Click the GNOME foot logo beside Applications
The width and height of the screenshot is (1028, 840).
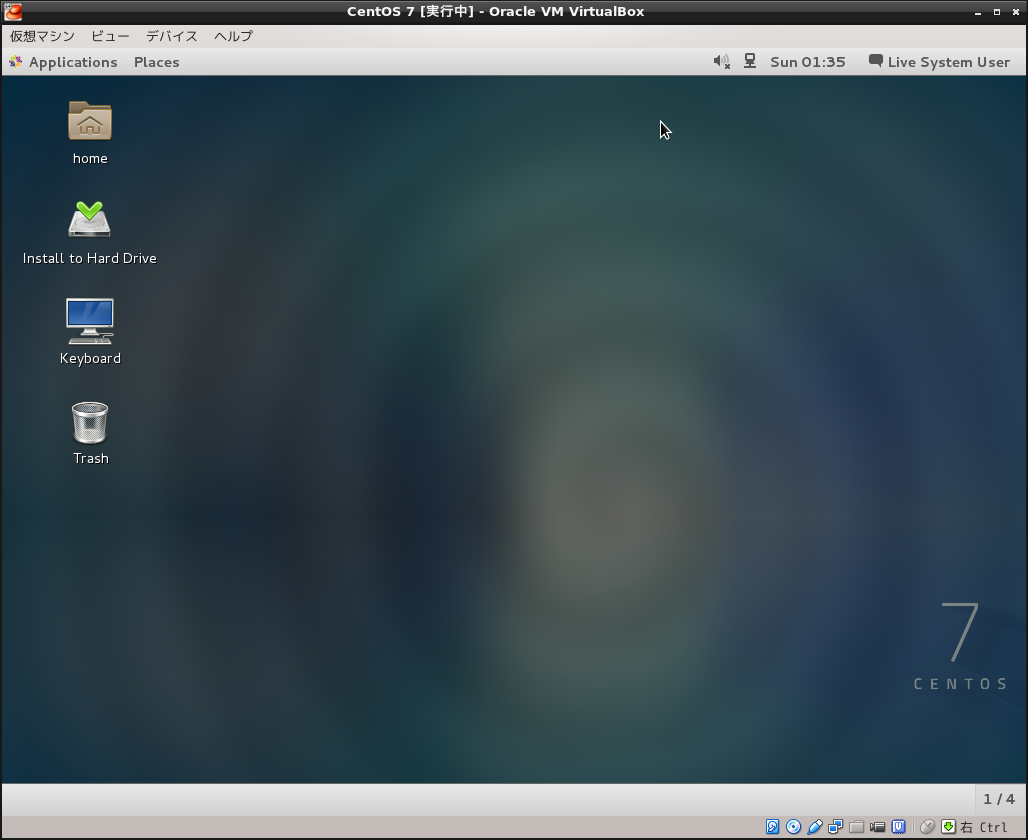click(x=16, y=62)
